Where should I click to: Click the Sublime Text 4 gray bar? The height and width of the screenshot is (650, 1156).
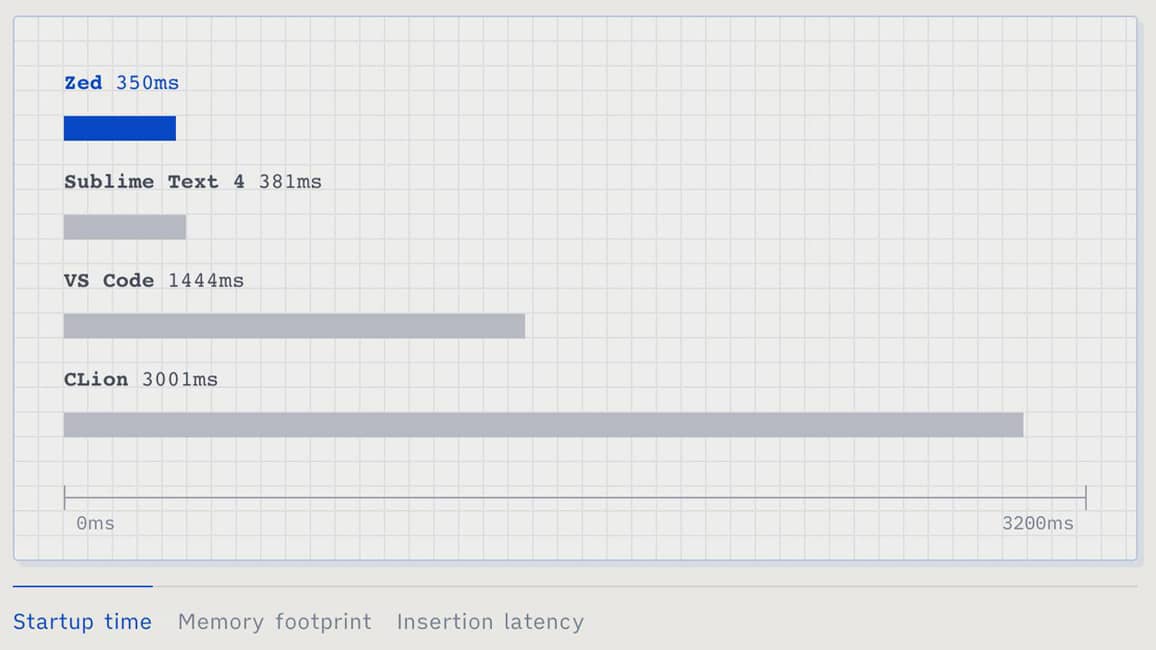pos(125,227)
